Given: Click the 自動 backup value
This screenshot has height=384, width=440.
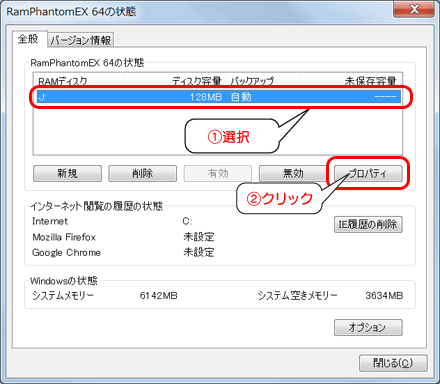Looking at the screenshot, I should [x=241, y=97].
